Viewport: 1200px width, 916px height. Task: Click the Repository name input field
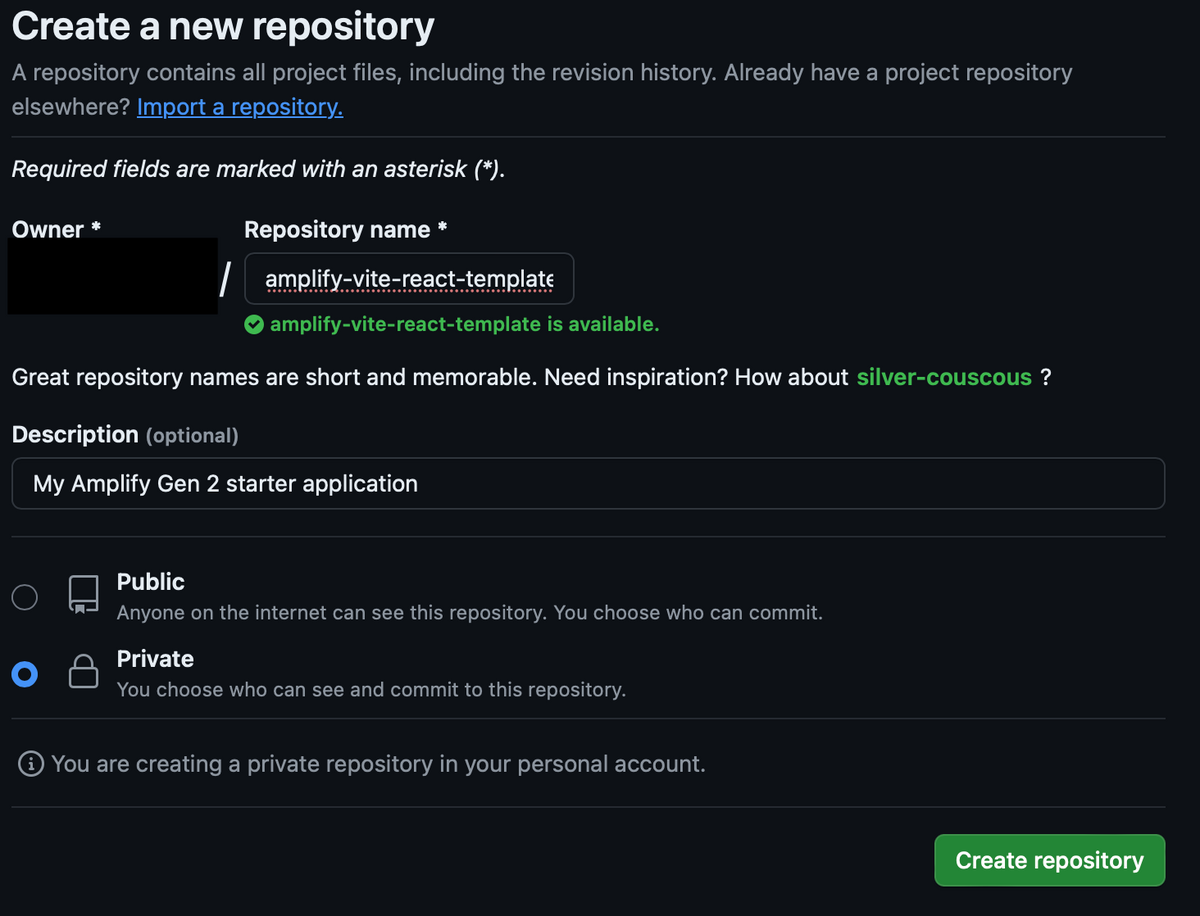[x=409, y=278]
